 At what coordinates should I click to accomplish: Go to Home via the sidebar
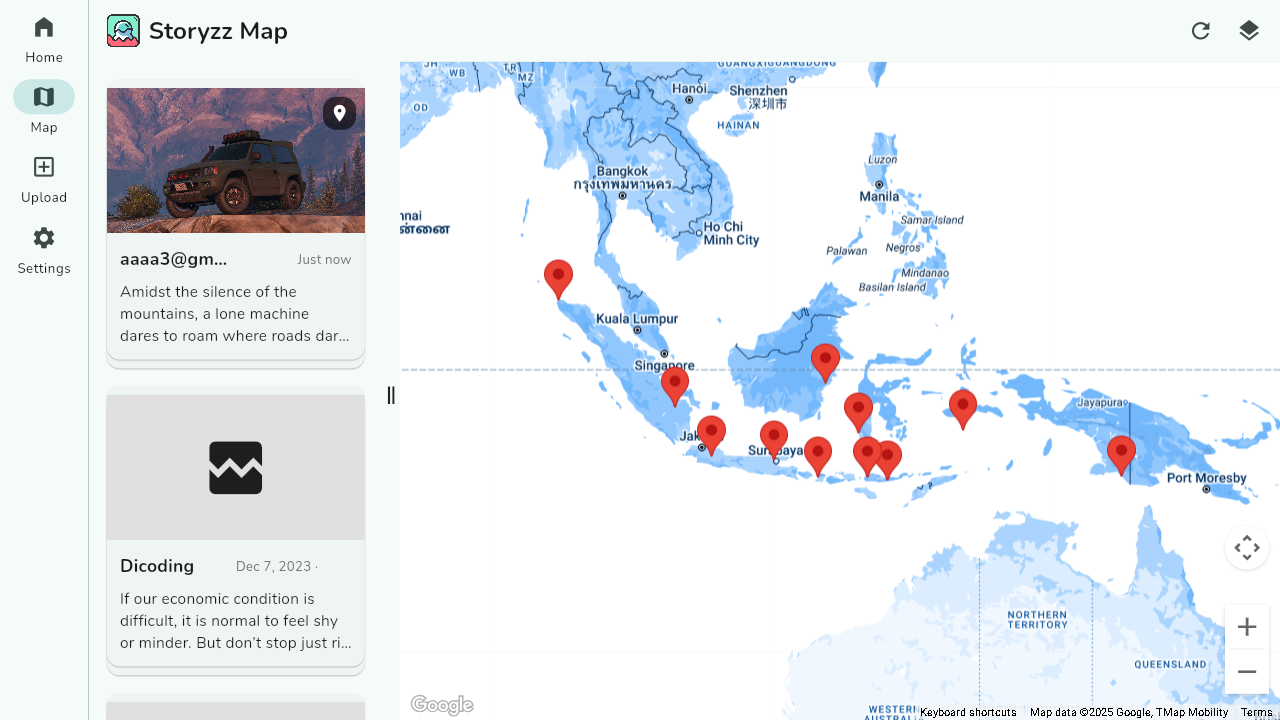coord(43,38)
